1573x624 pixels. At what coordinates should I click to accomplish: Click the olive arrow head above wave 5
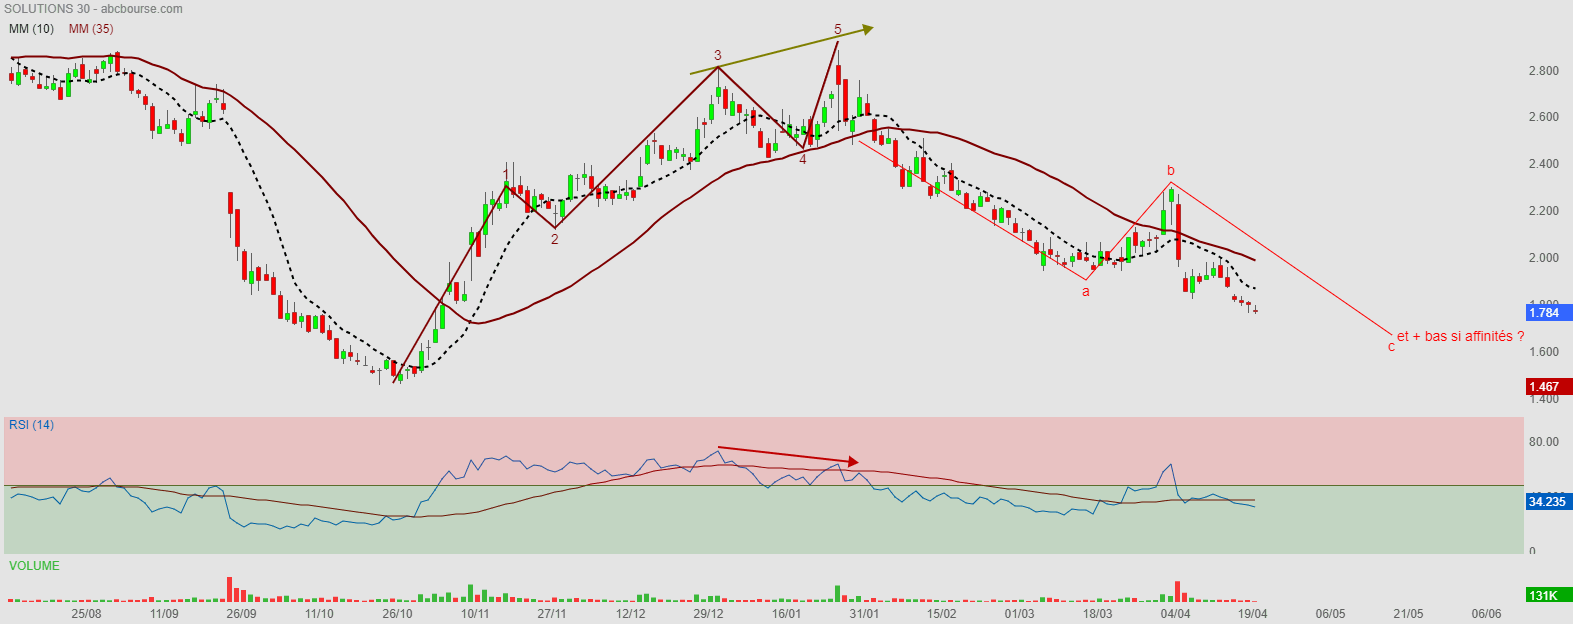(867, 29)
